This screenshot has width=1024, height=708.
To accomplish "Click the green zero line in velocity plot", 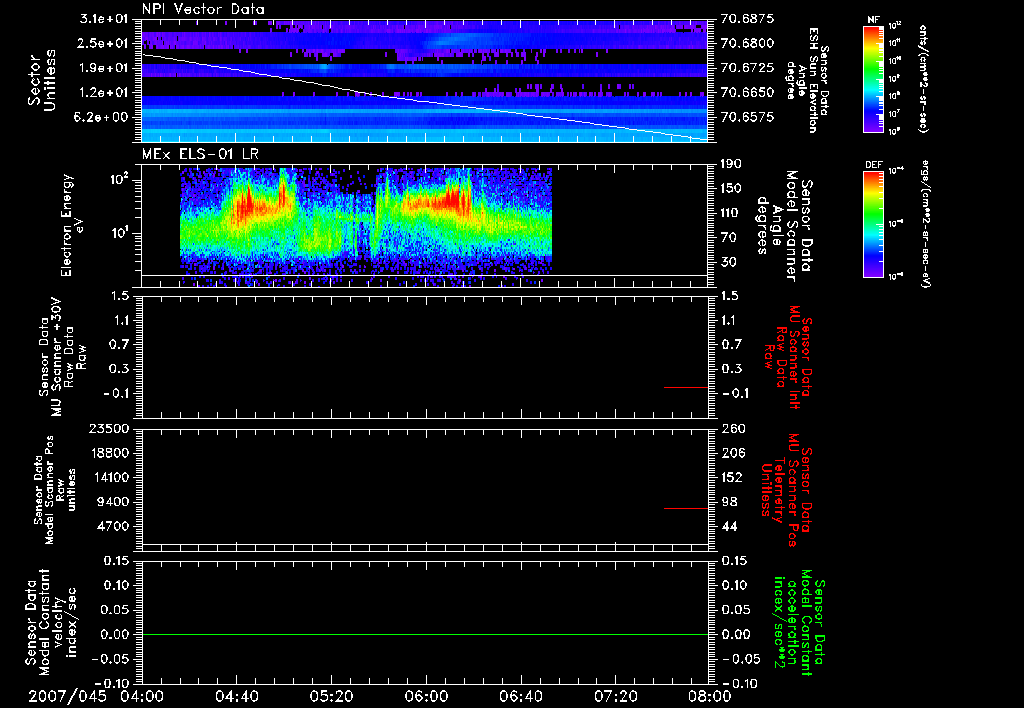I will 425,634.
